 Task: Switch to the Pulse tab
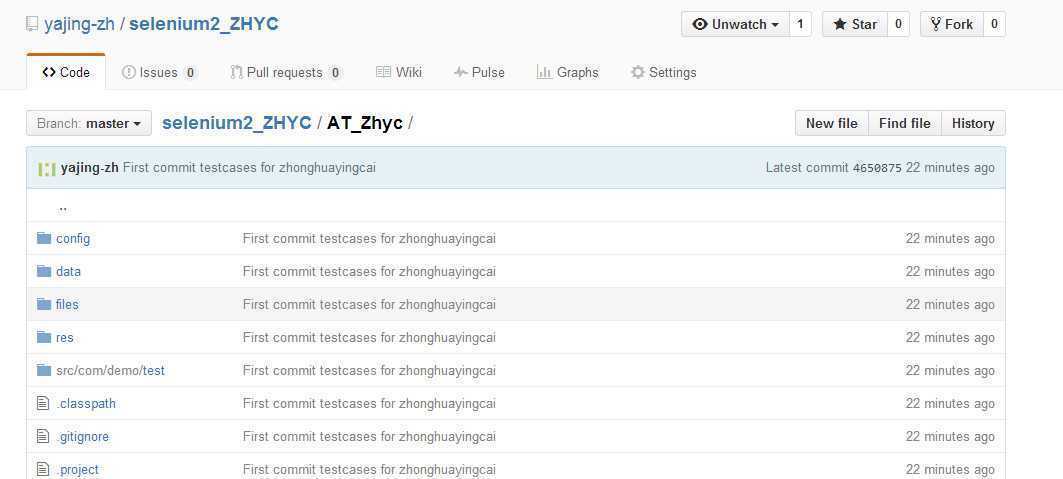[x=479, y=72]
